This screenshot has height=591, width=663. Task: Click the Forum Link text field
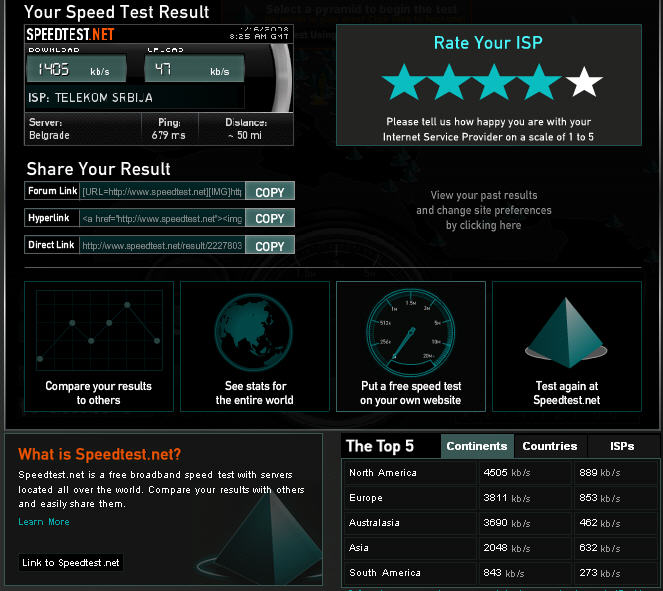tap(162, 191)
